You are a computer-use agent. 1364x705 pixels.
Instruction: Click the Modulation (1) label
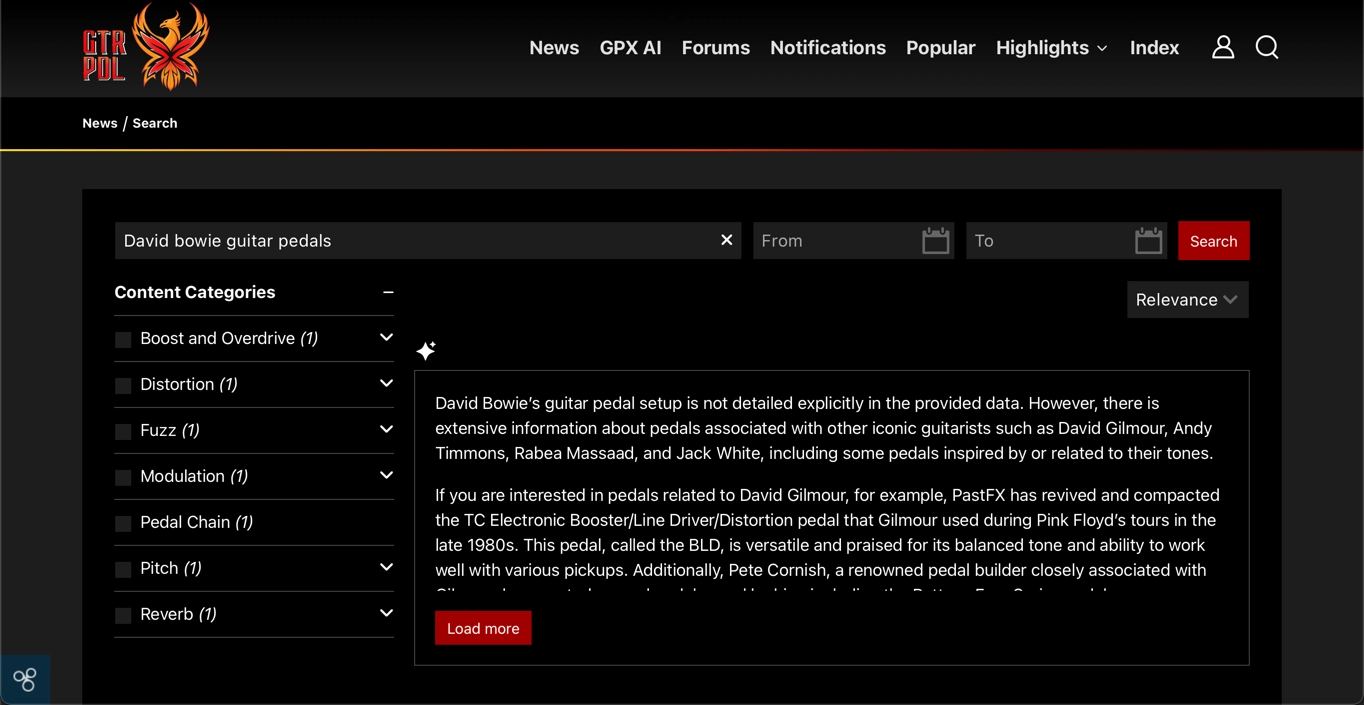pyautogui.click(x=194, y=476)
